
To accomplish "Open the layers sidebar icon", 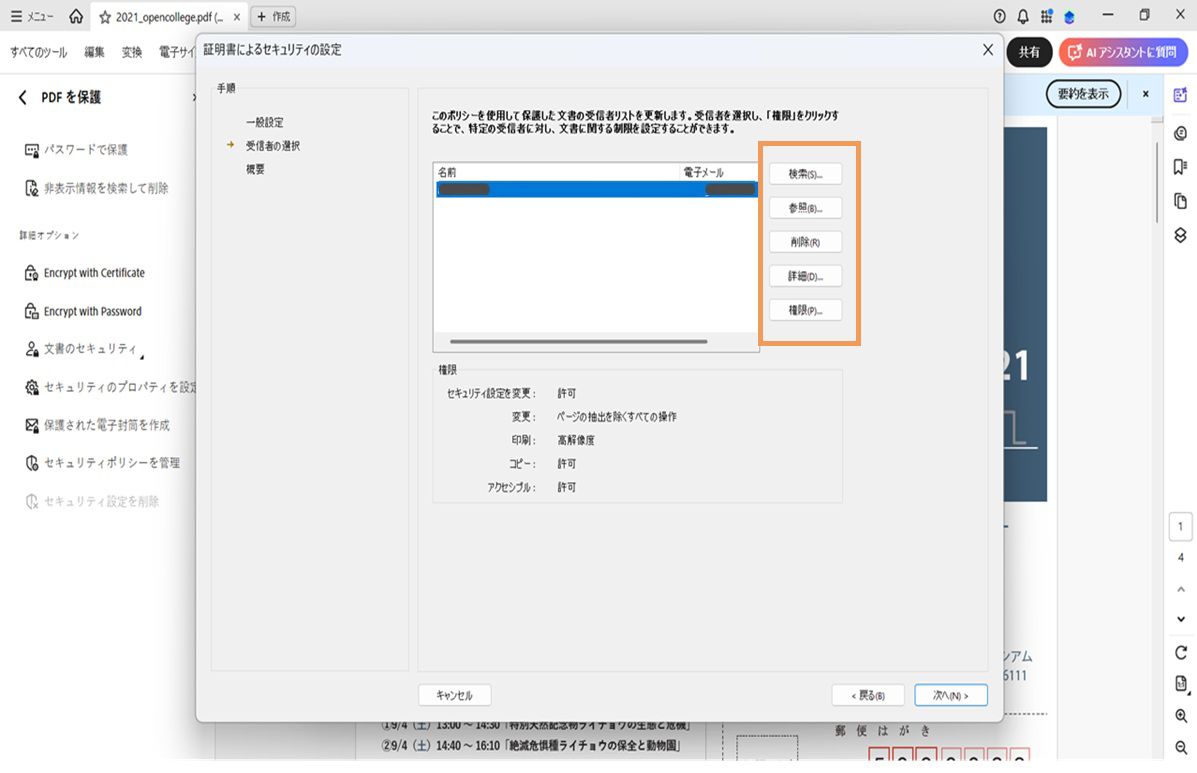I will pos(1180,235).
